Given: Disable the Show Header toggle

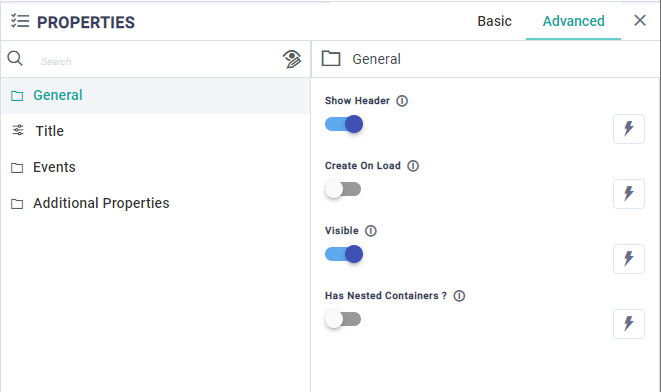Looking at the screenshot, I should coord(344,124).
